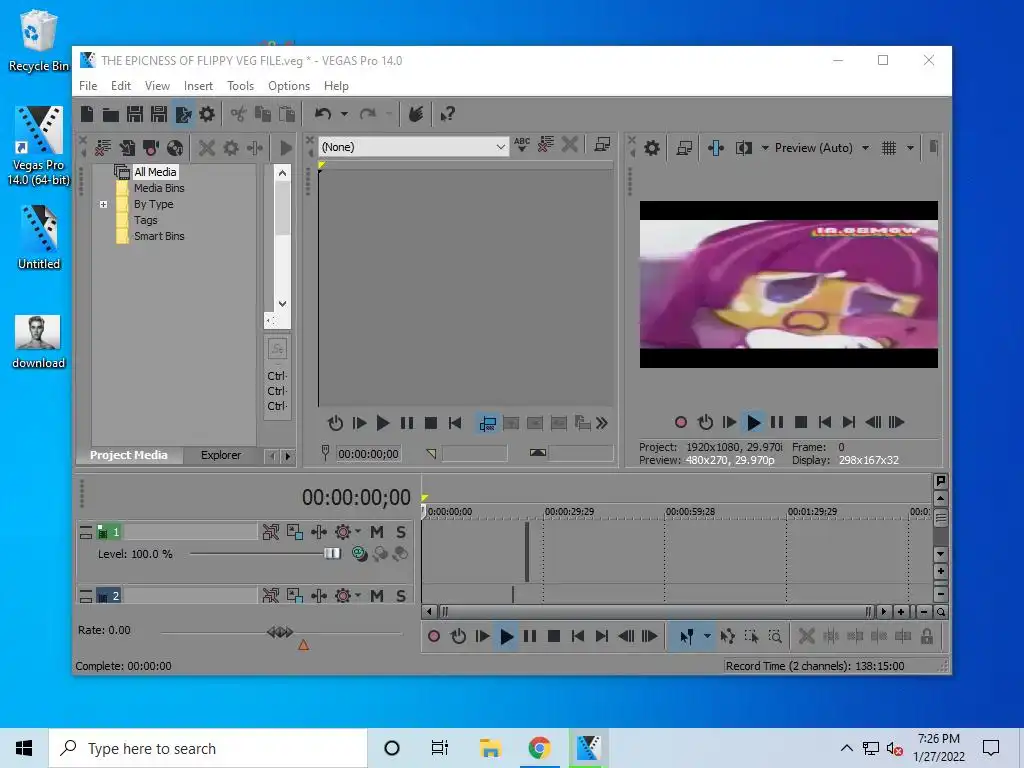Click the orange playback rate triangle
Image resolution: width=1024 pixels, height=768 pixels.
pyautogui.click(x=304, y=645)
